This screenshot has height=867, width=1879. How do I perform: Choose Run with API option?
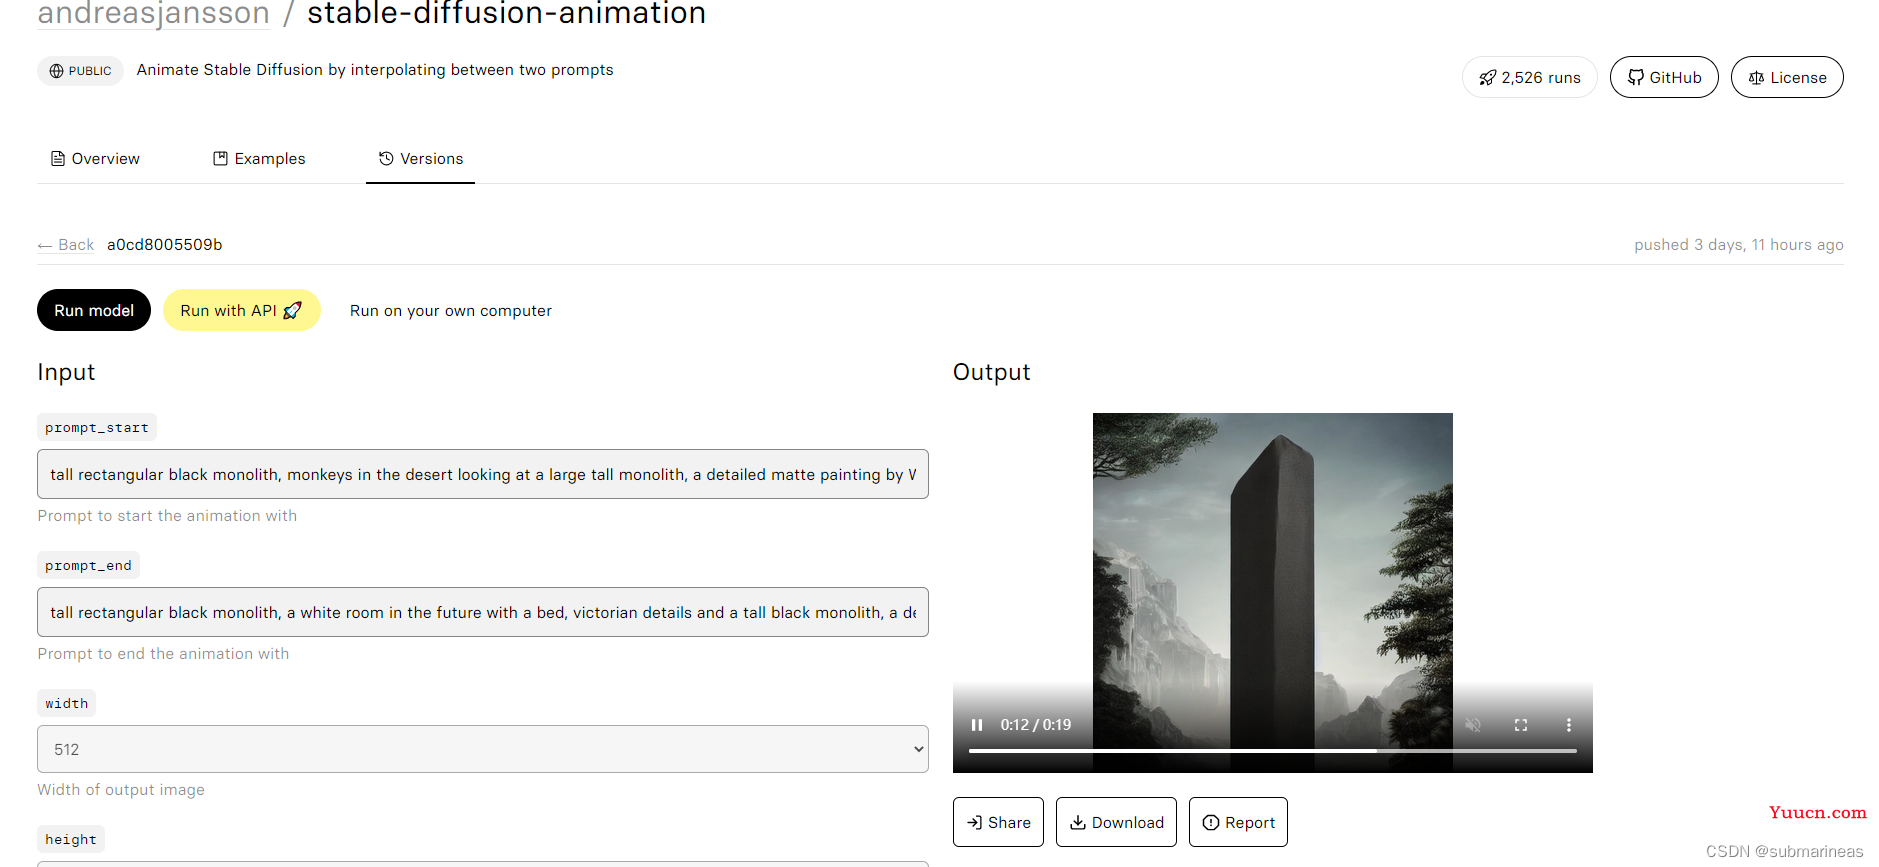click(x=241, y=310)
